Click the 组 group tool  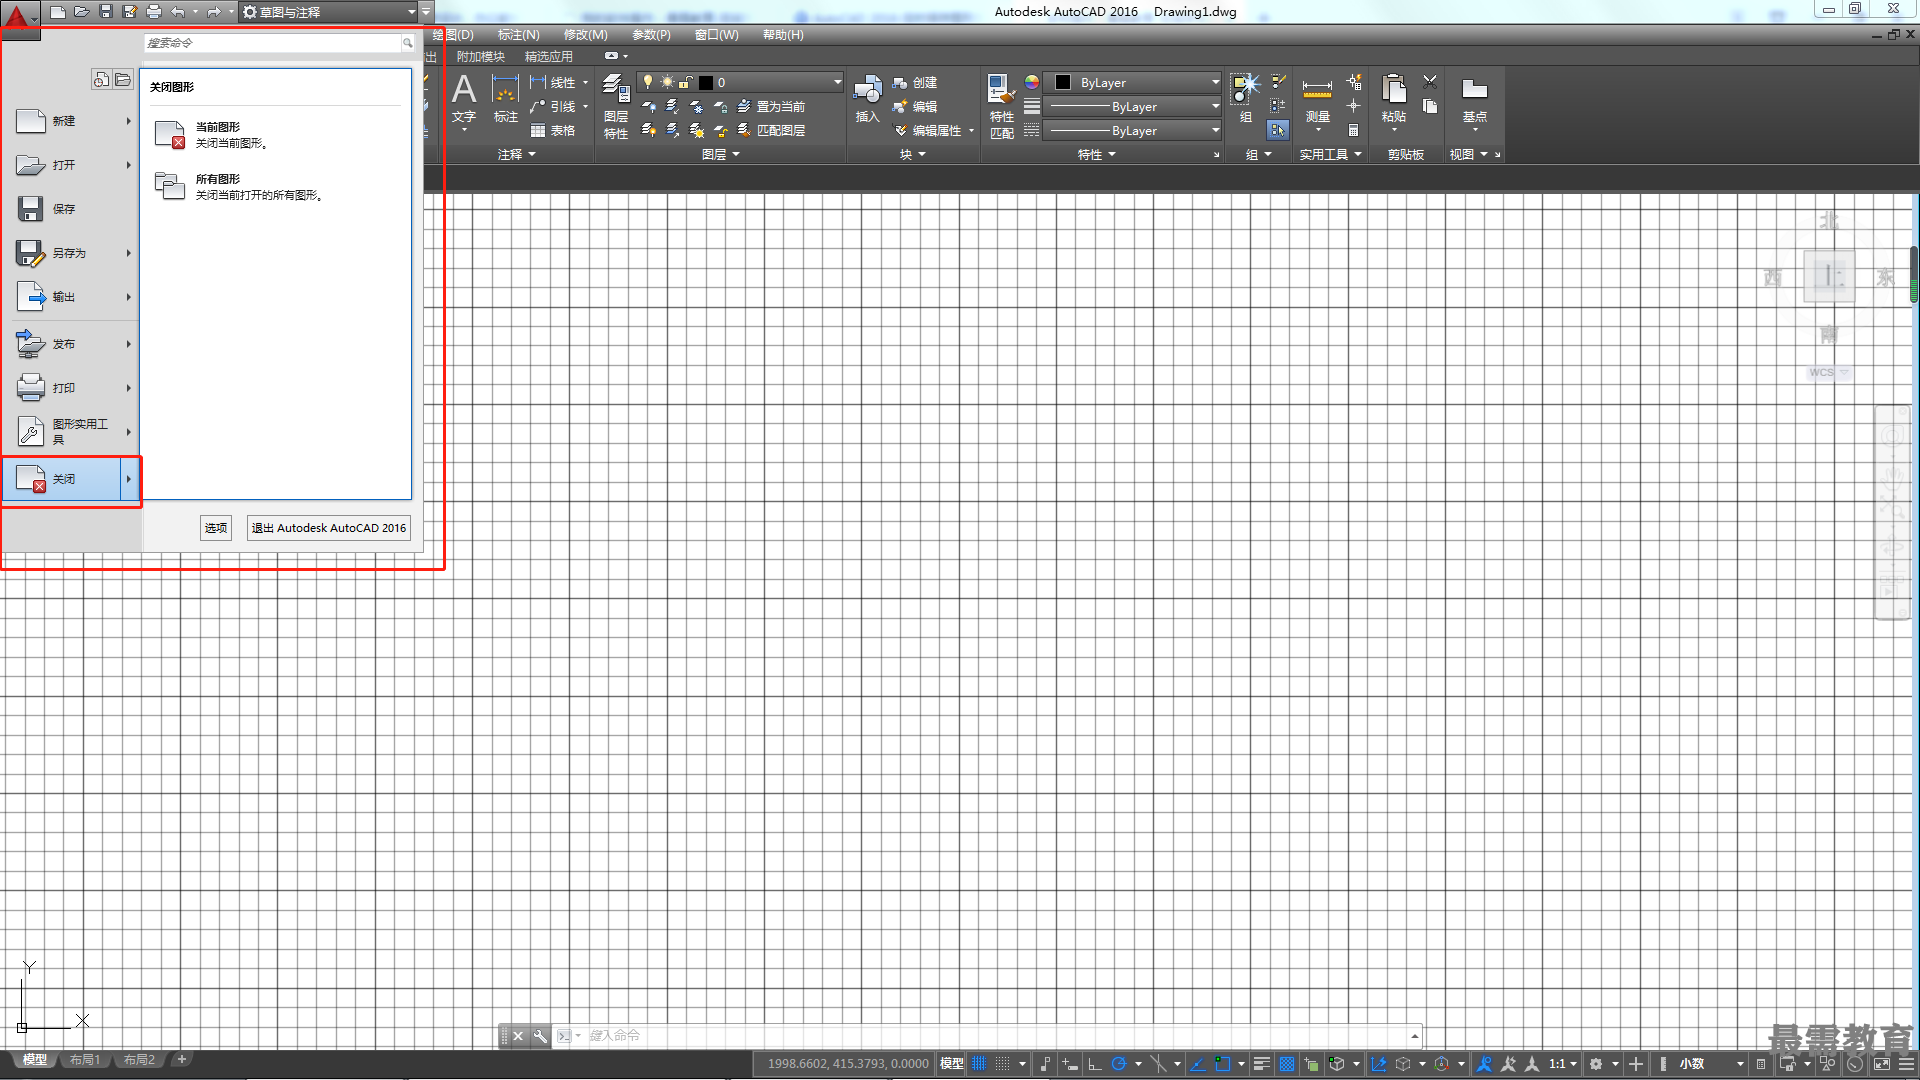click(1245, 99)
